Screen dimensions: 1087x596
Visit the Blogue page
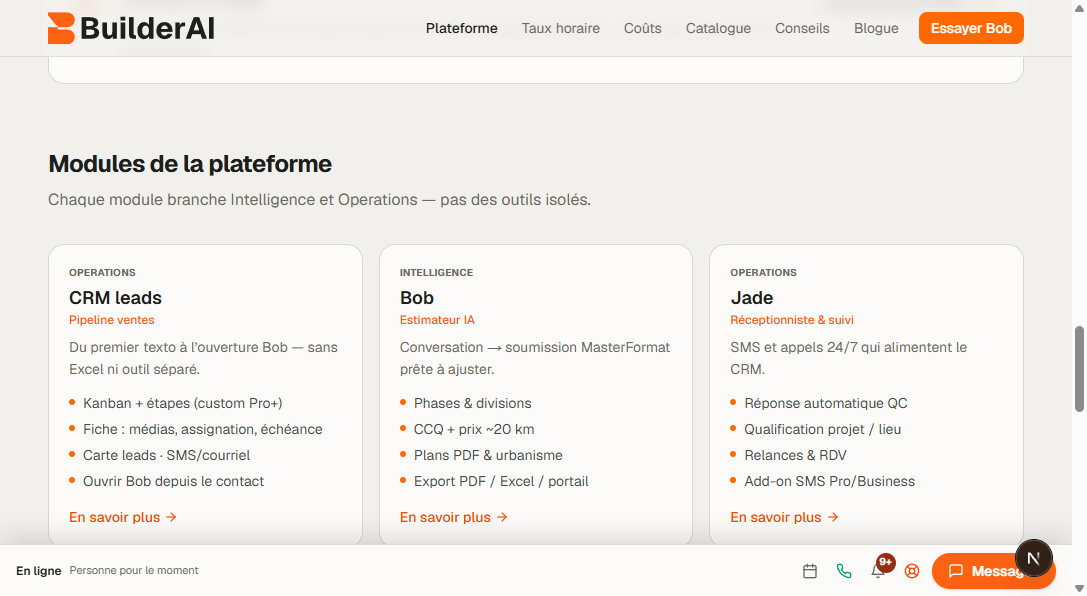(876, 28)
